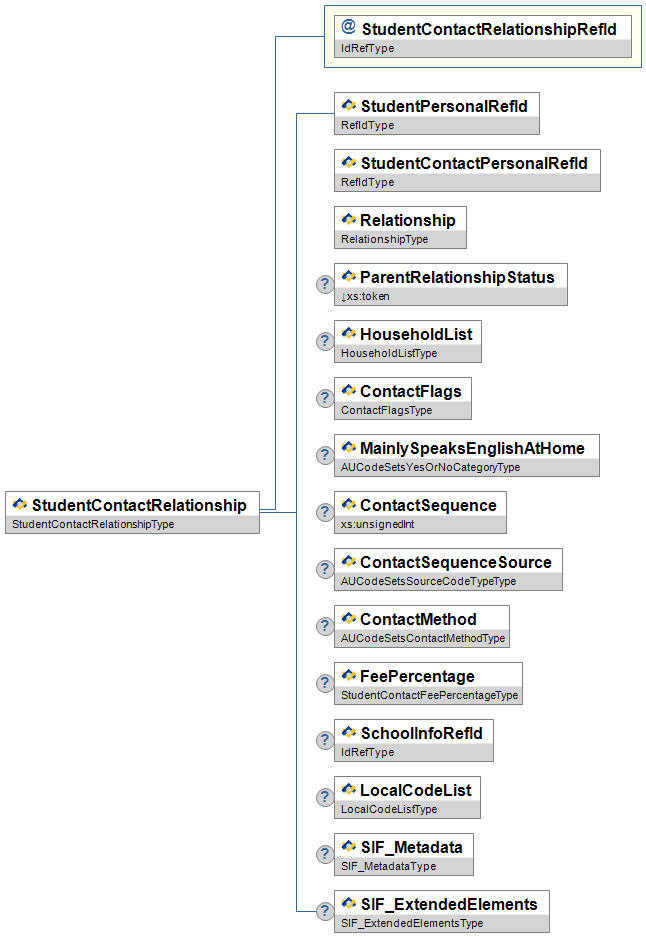Click the AUCodeSetsContactMethodType type label
This screenshot has height=937, width=646.
[423, 638]
